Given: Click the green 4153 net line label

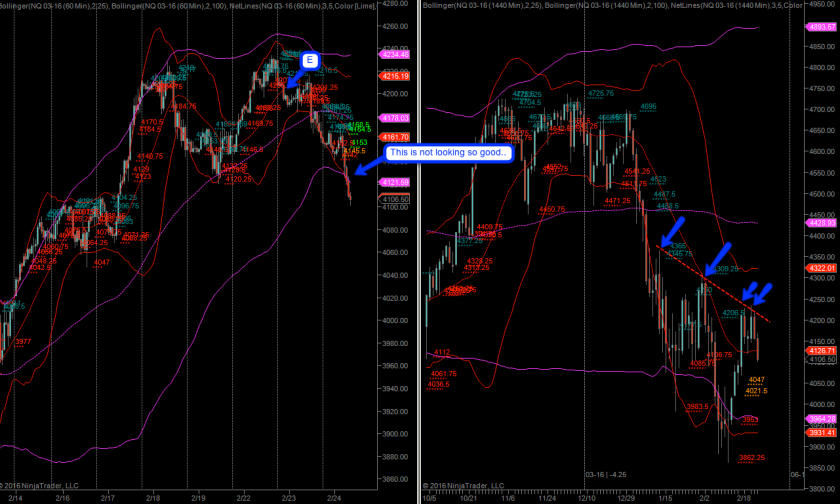Looking at the screenshot, I should click(359, 142).
